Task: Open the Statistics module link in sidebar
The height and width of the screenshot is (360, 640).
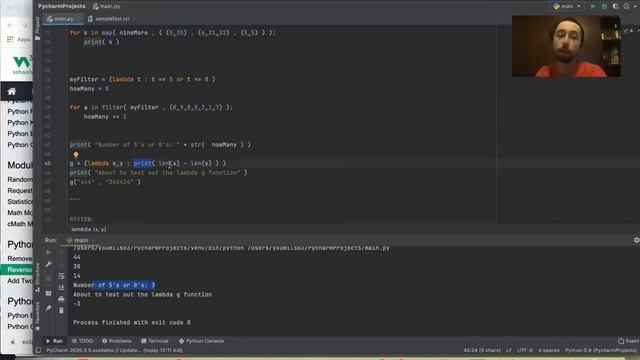Action: pyautogui.click(x=20, y=202)
